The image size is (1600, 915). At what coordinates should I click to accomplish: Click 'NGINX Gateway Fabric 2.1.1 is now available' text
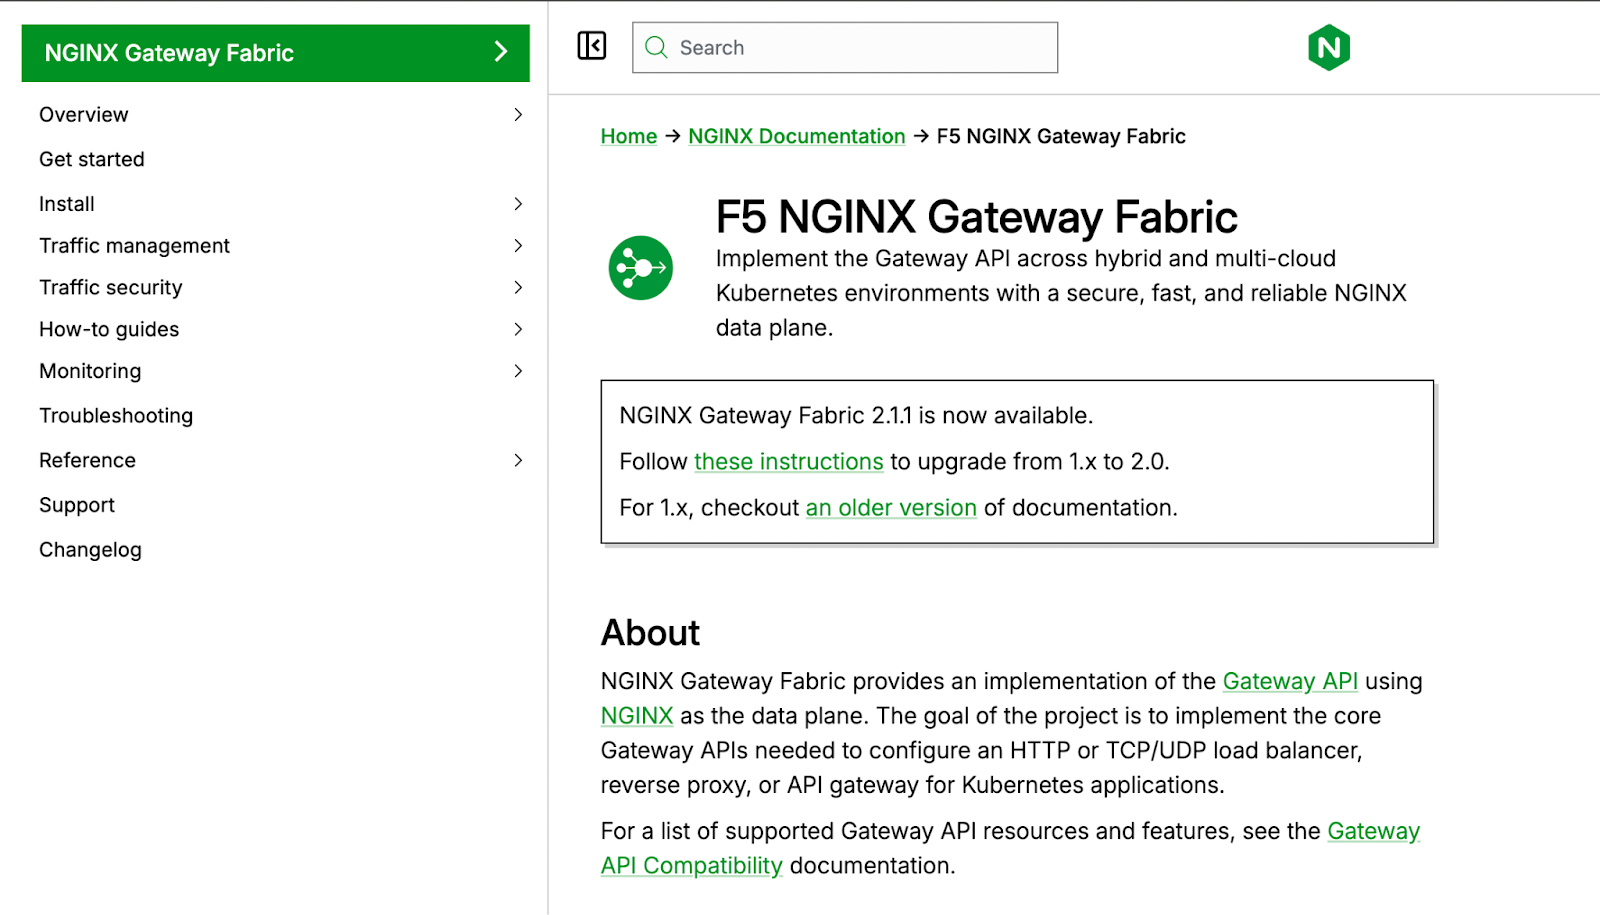coord(856,415)
